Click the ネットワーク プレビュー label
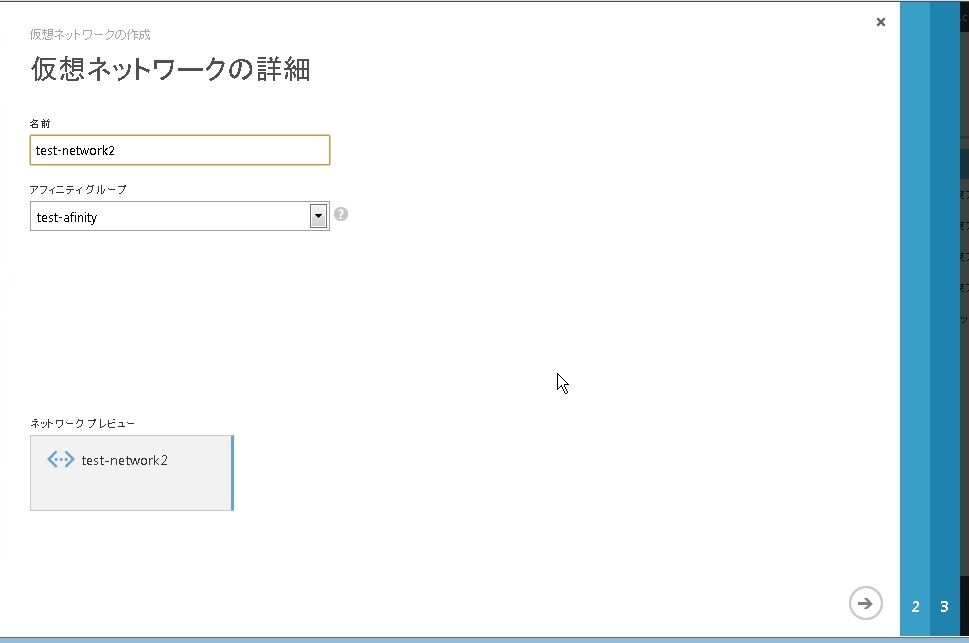 (x=82, y=423)
